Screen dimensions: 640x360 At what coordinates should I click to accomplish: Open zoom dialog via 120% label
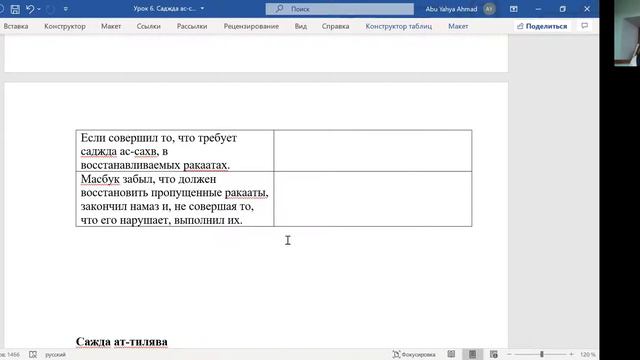click(x=587, y=355)
